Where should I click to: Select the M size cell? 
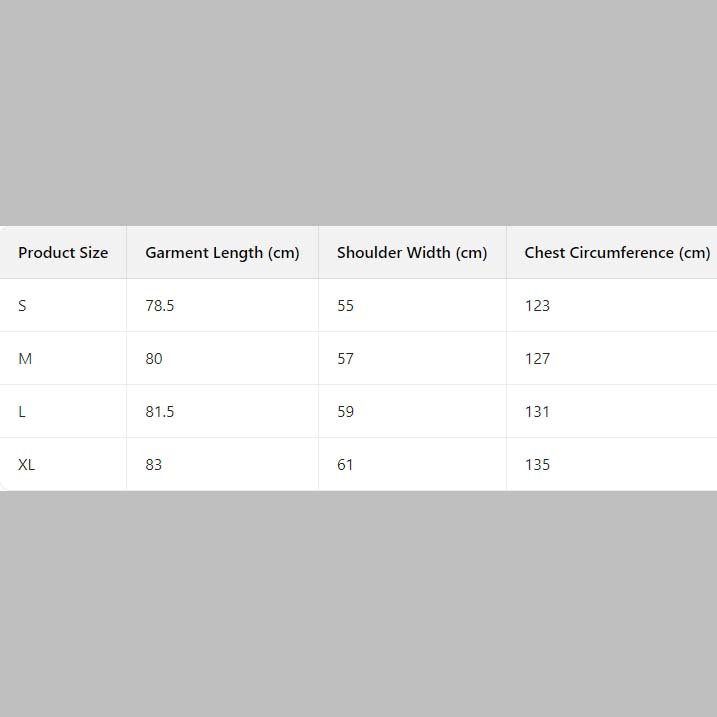[25, 359]
